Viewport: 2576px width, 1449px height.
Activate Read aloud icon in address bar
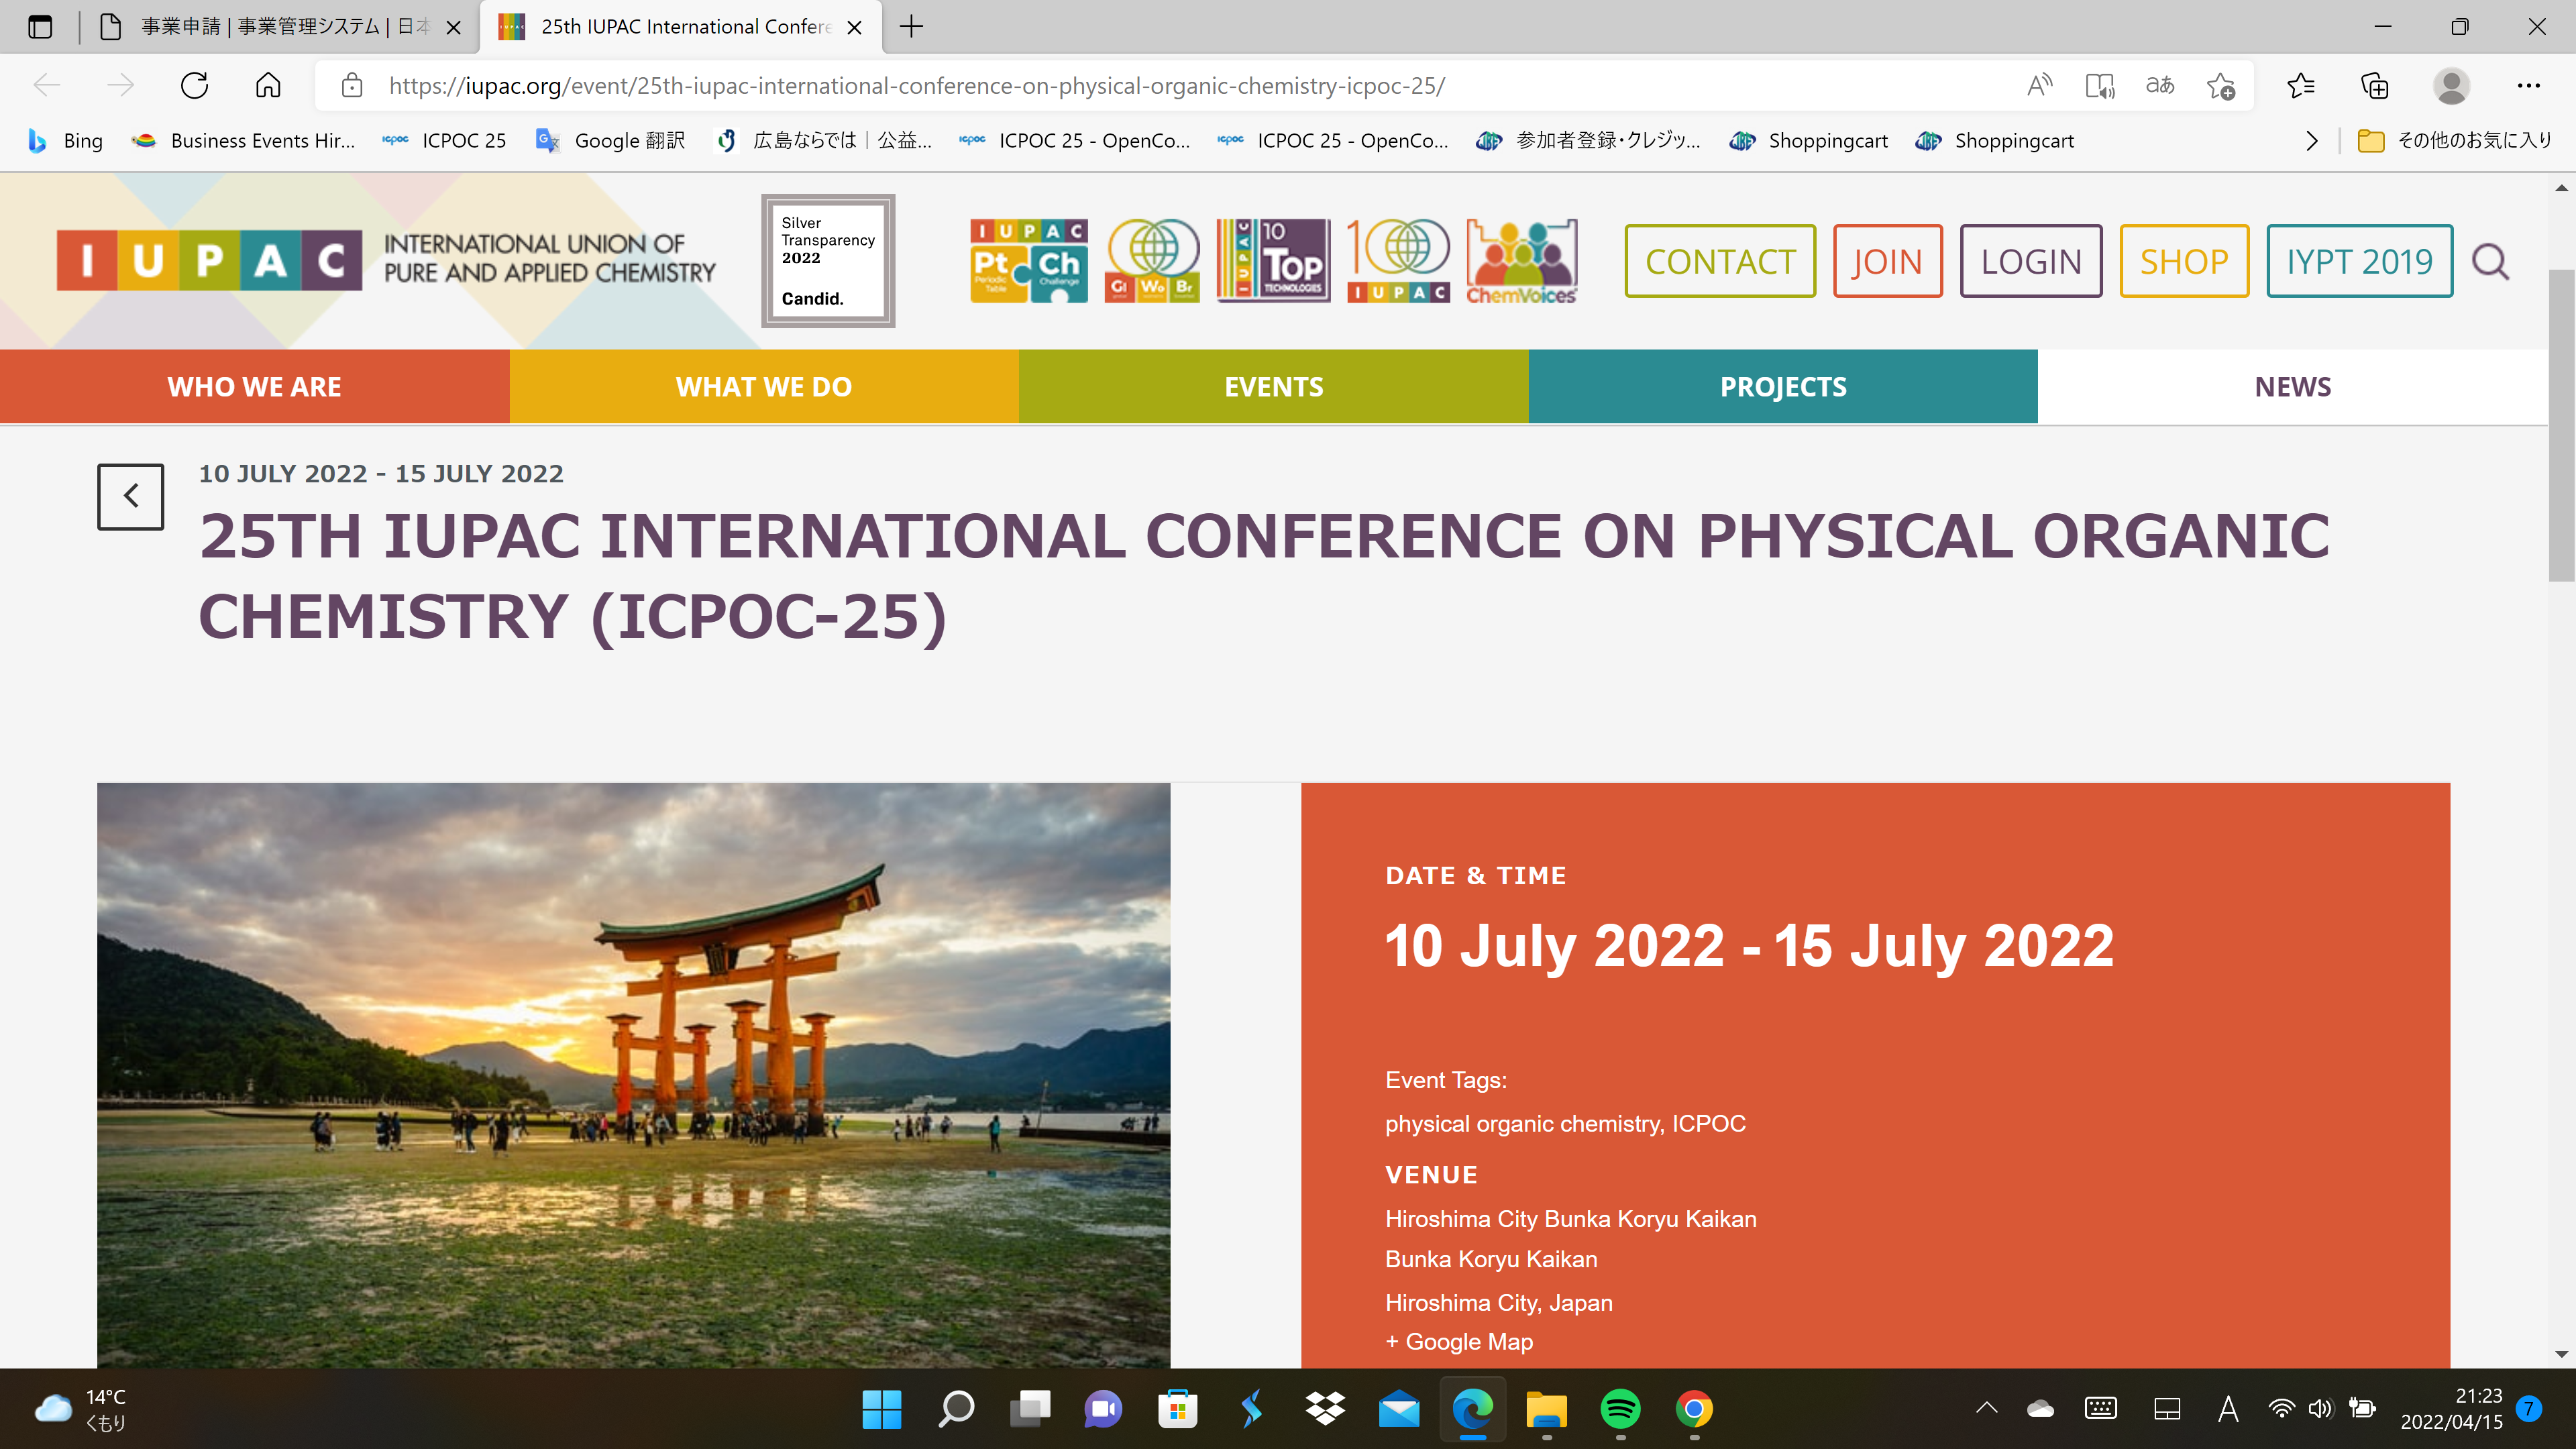coord(2039,86)
